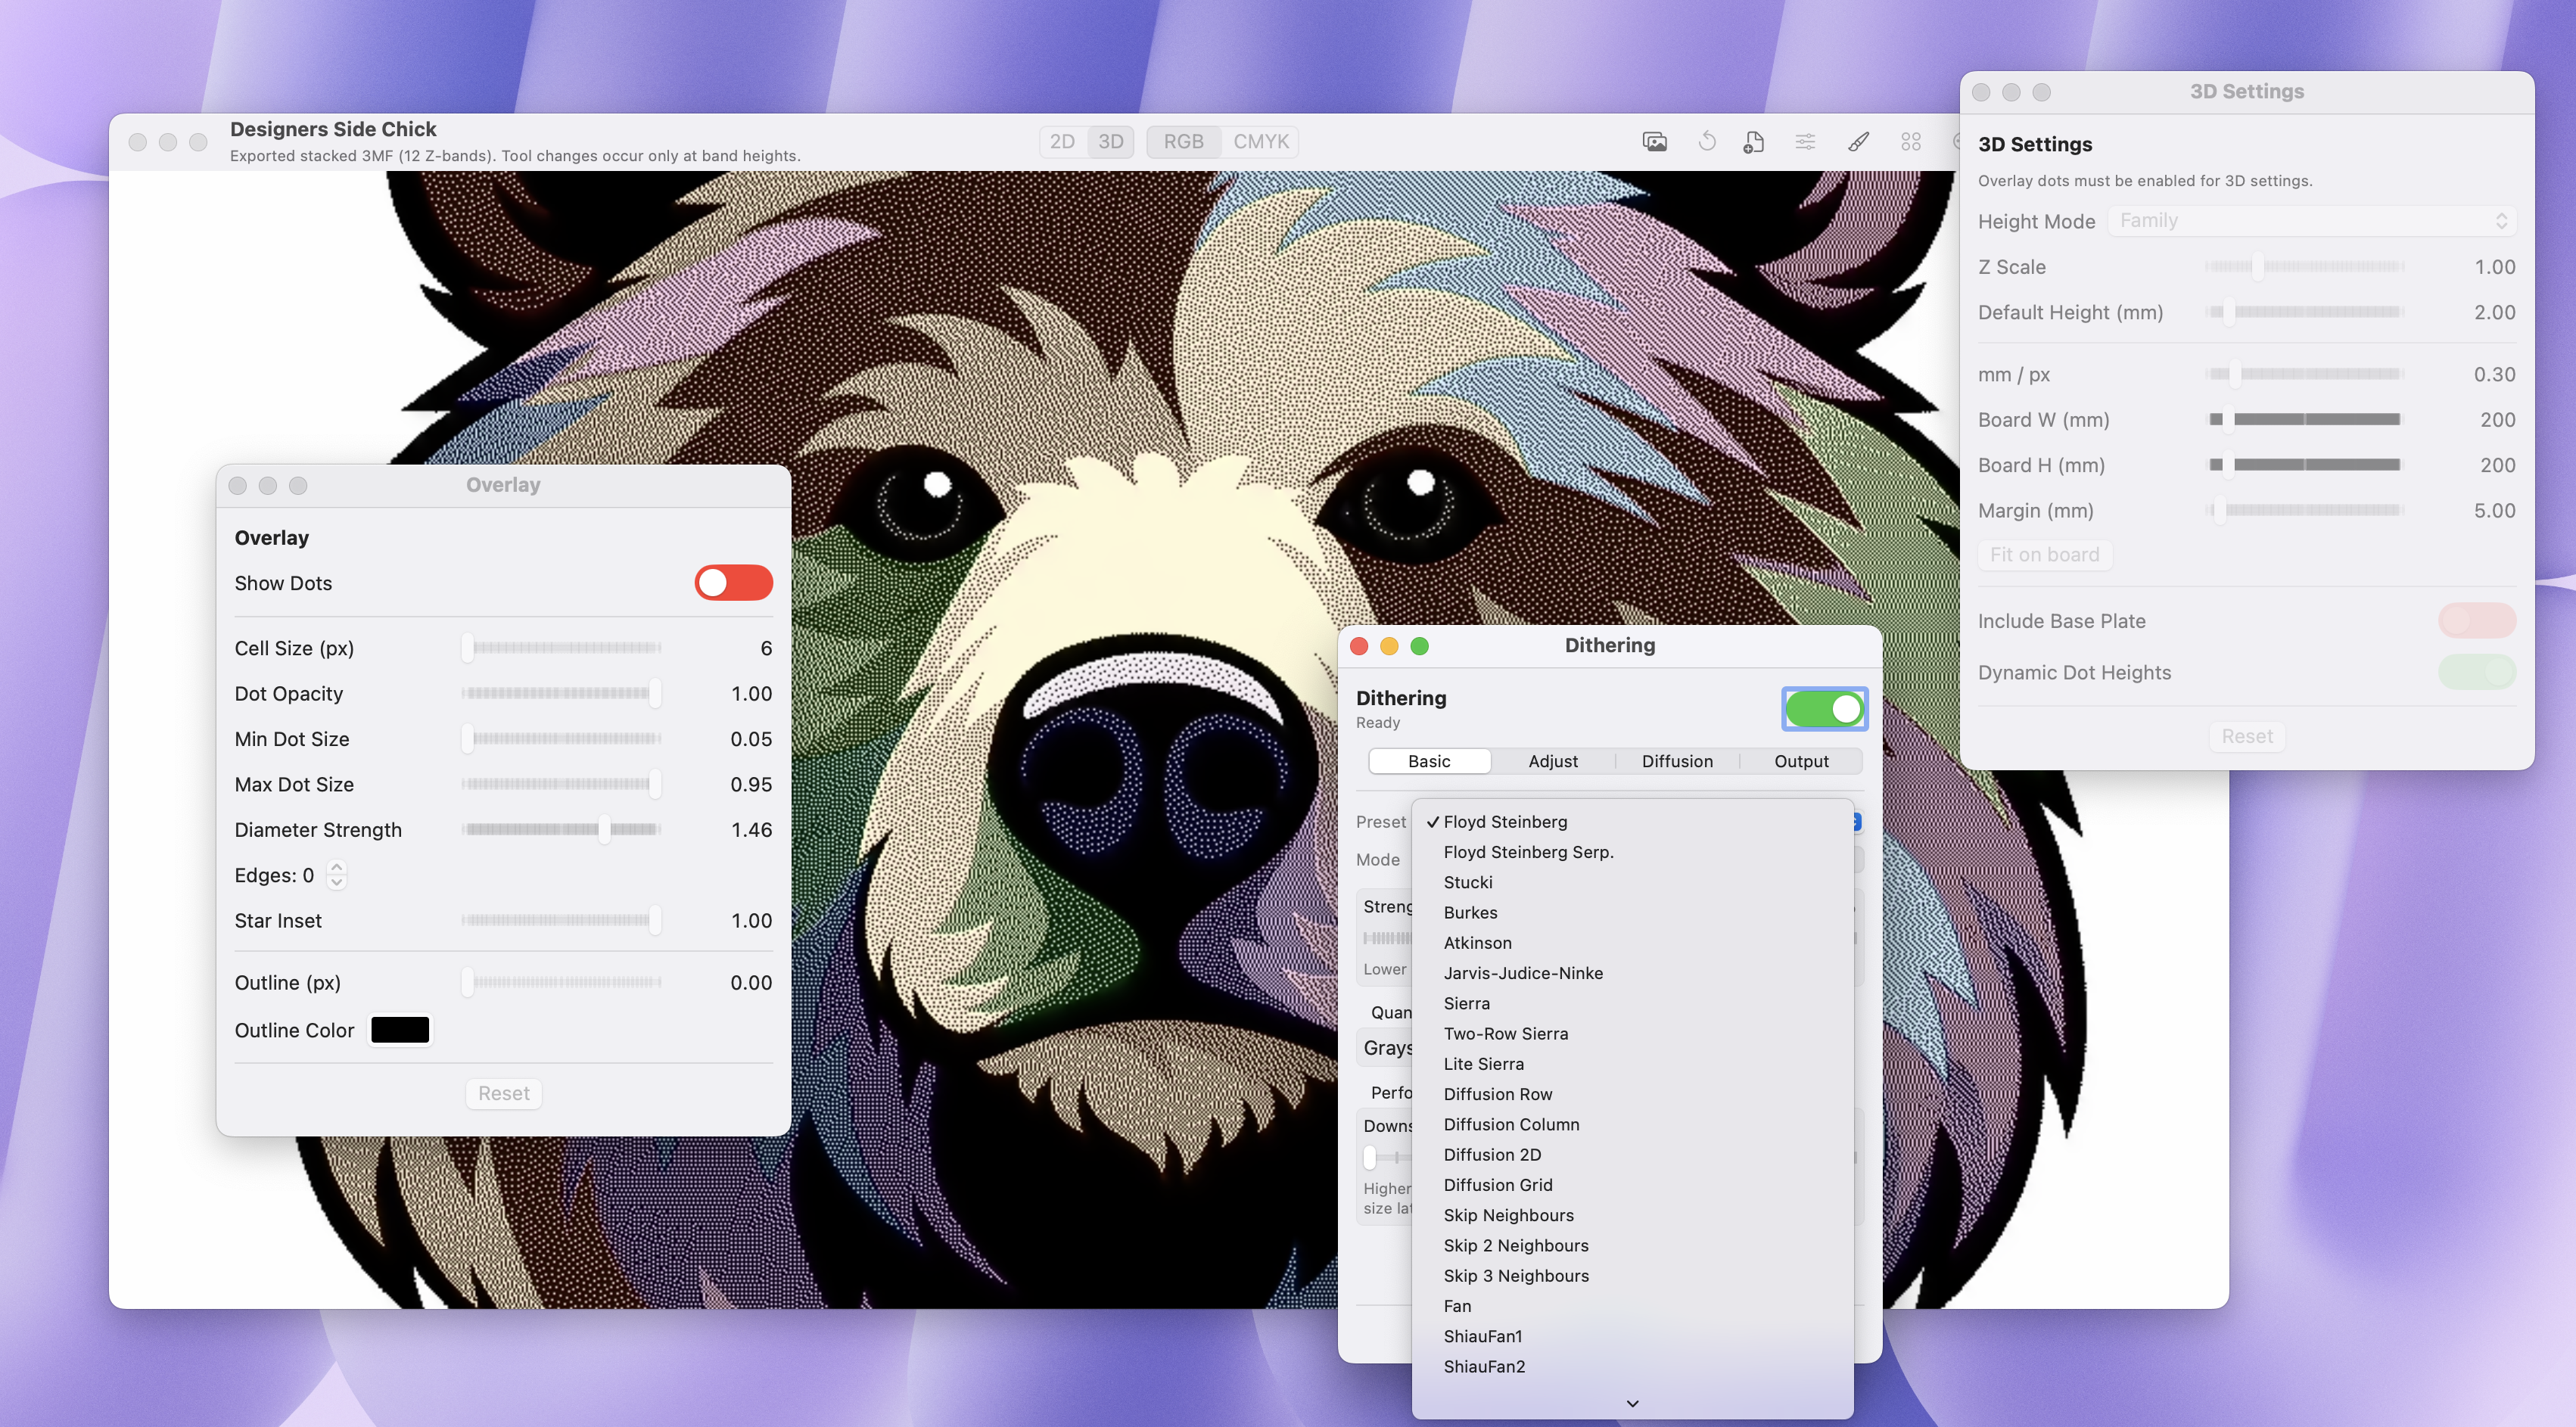This screenshot has width=2576, height=1427.
Task: Turn off Dynamic Dot Heights
Action: [2477, 672]
